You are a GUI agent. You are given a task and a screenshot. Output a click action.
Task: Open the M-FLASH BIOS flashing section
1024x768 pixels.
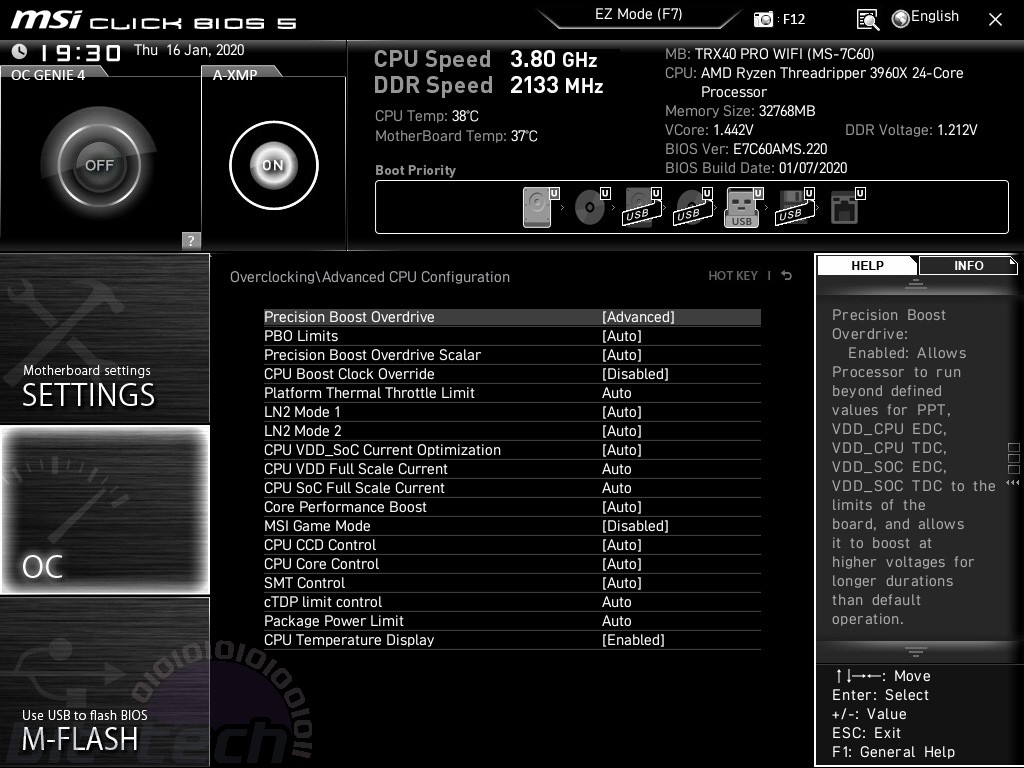pos(104,681)
